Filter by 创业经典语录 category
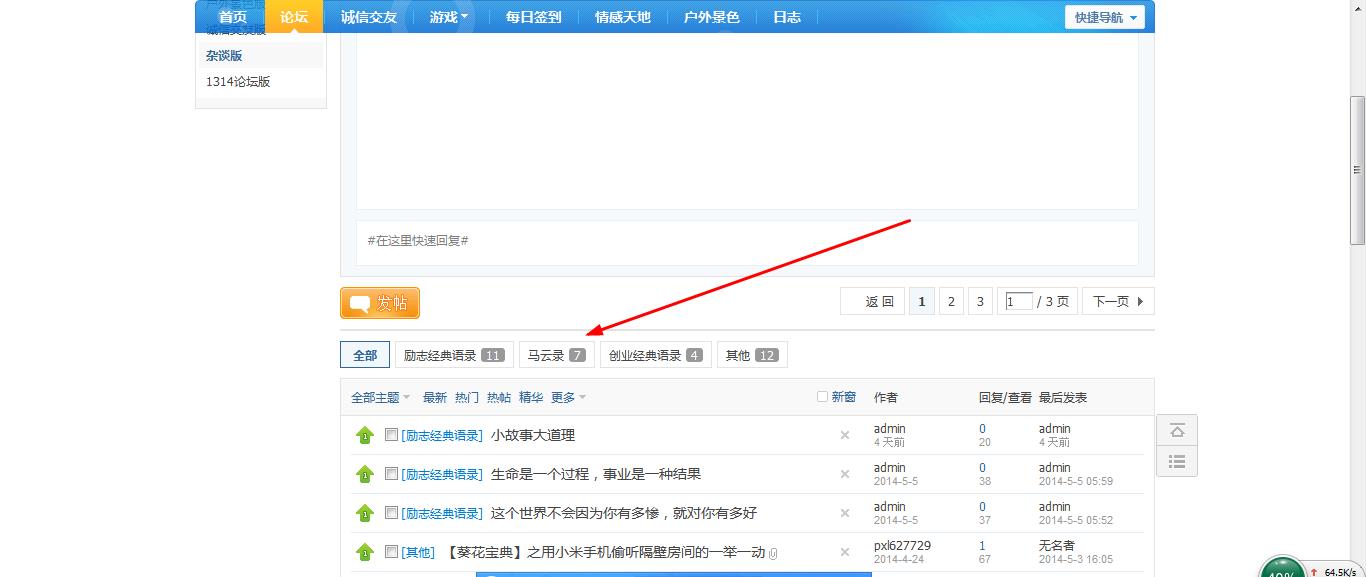 pyautogui.click(x=655, y=355)
